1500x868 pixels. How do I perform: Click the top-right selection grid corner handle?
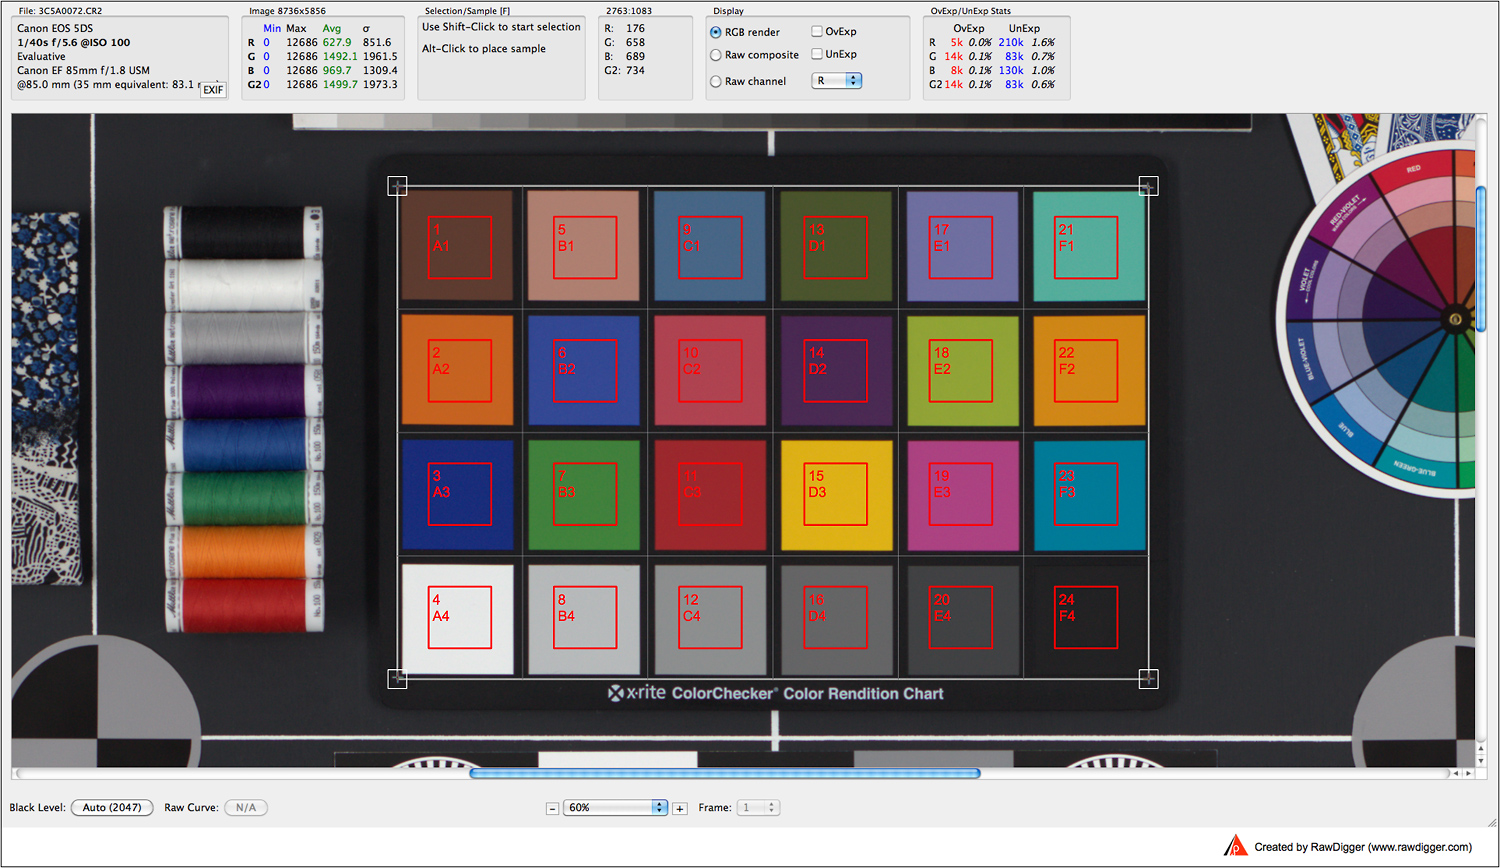[x=1148, y=186]
